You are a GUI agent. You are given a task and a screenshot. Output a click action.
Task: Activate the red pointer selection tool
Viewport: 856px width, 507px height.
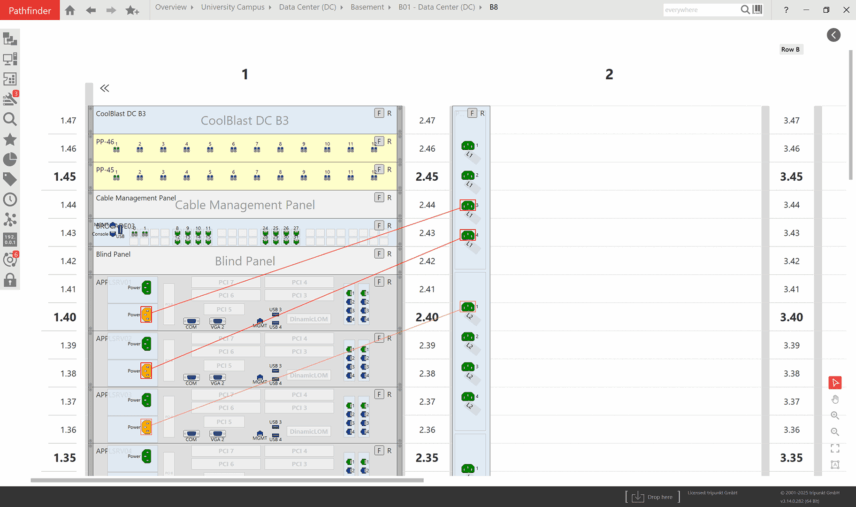coord(835,382)
